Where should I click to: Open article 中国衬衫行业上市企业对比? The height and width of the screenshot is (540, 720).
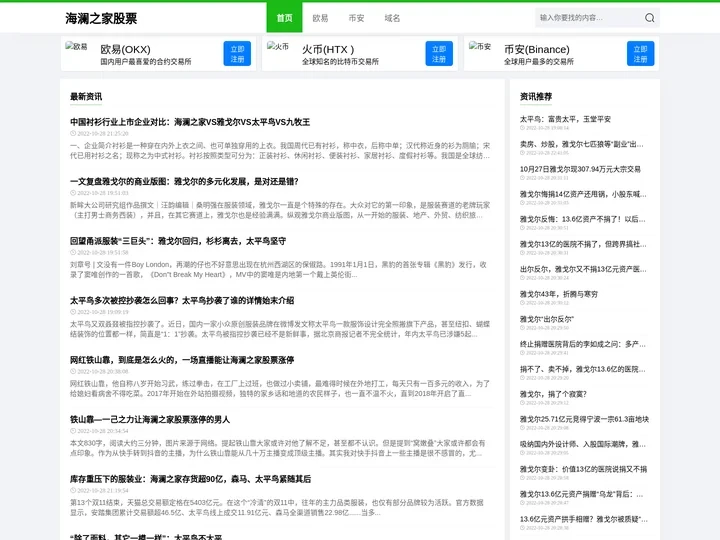coord(190,122)
